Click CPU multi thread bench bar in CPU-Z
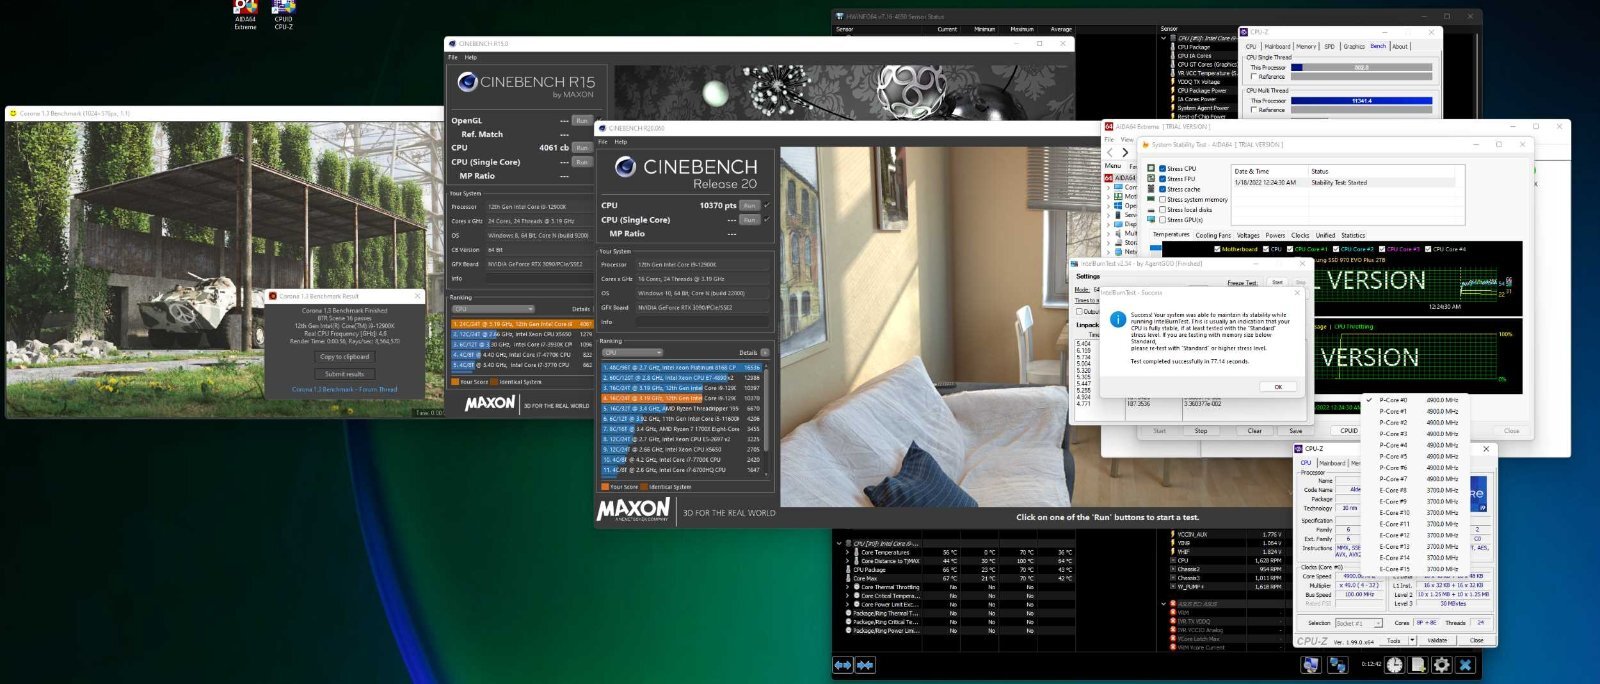This screenshot has width=1600, height=684. point(1361,100)
